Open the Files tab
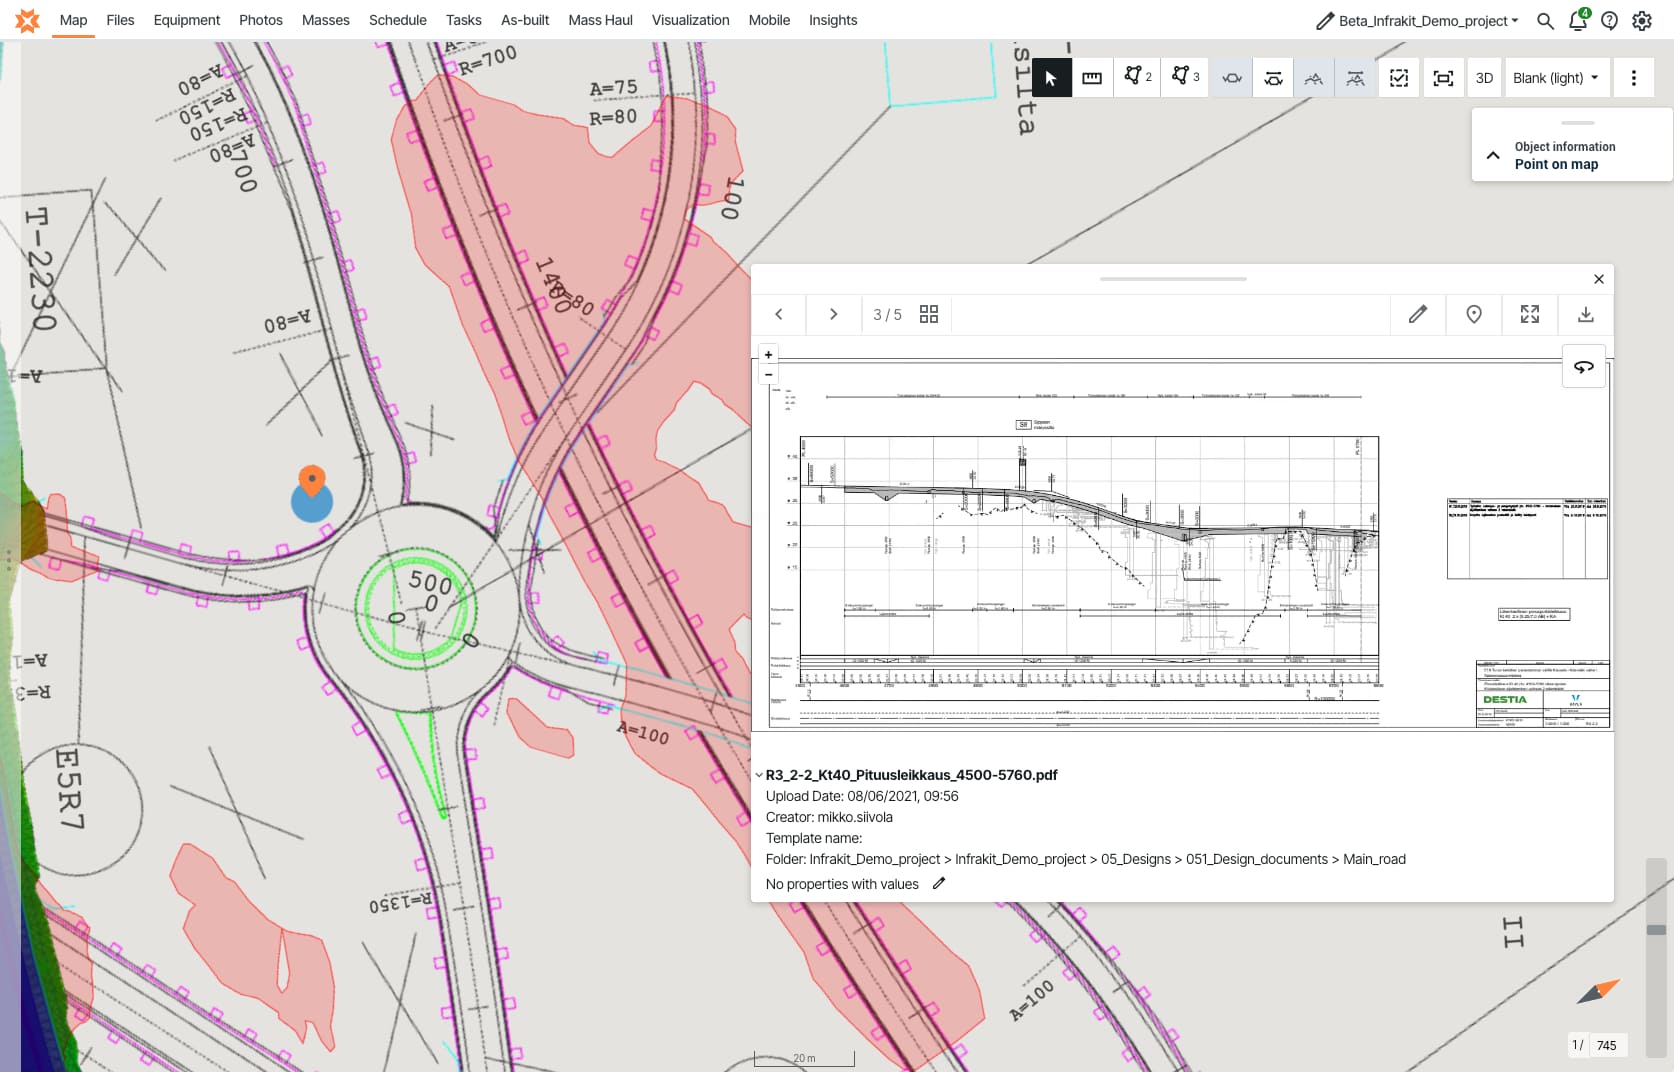The image size is (1674, 1072). click(120, 20)
